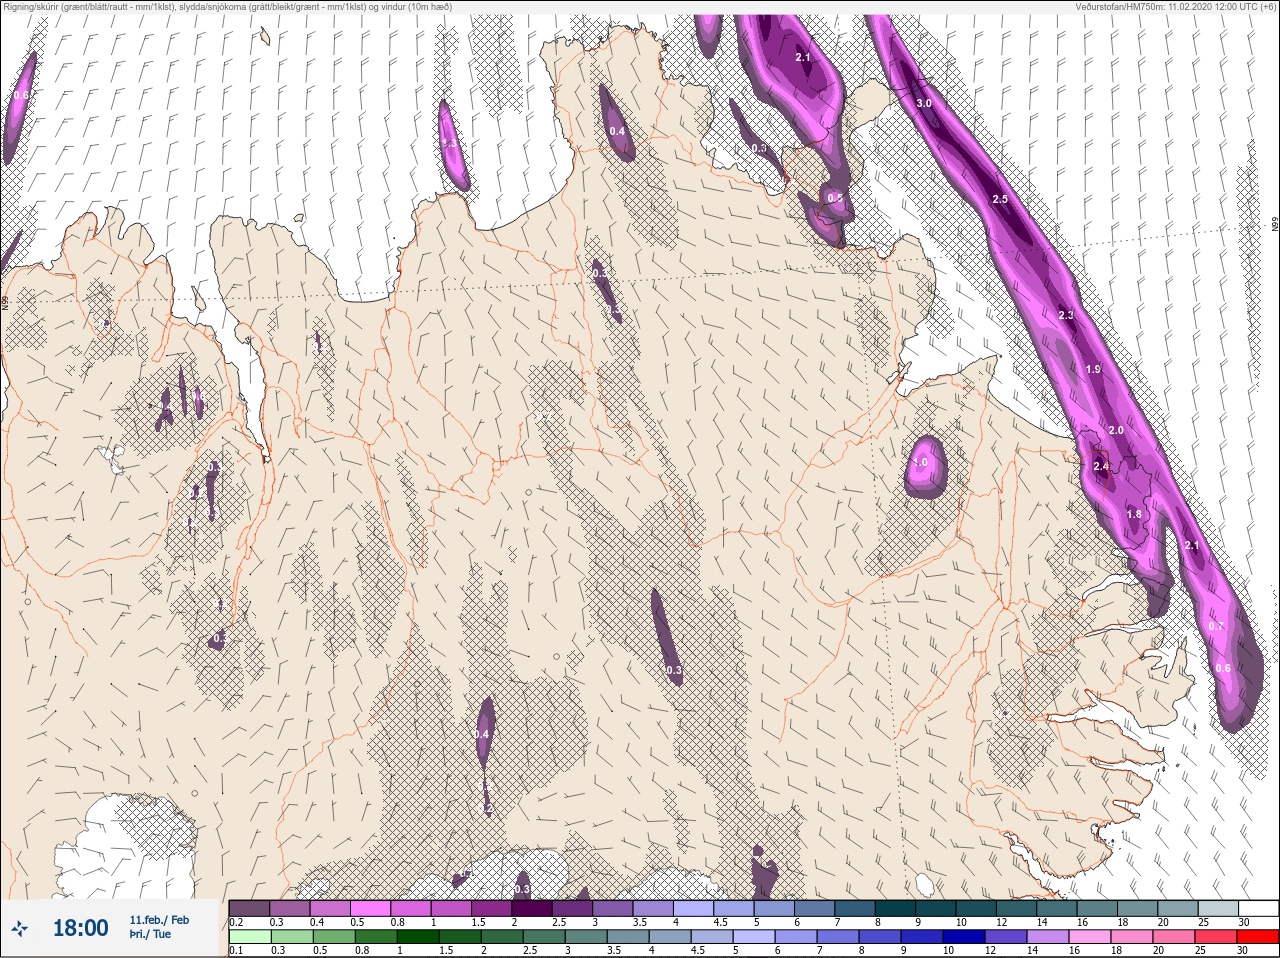Click the weekday text "Þri./ Tue"
The height and width of the screenshot is (958, 1280).
[150, 934]
